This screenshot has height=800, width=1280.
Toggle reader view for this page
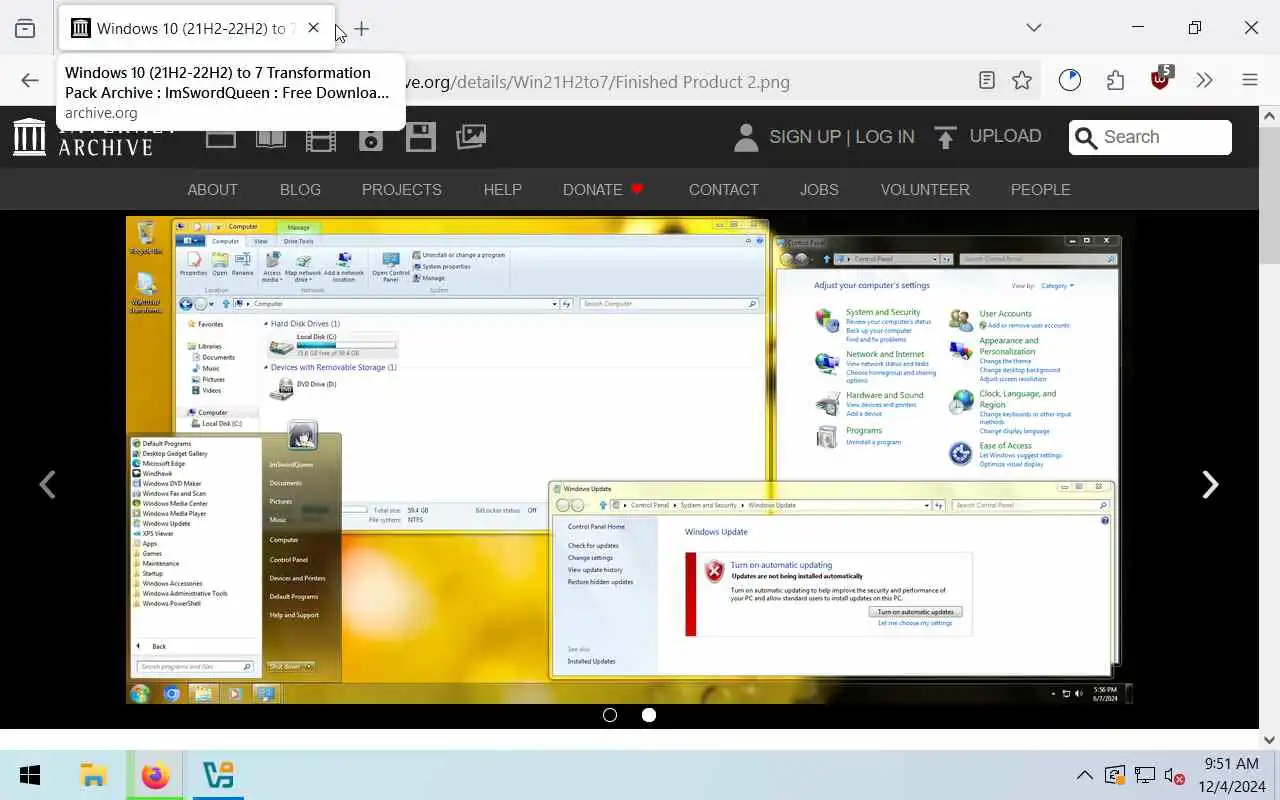987,81
